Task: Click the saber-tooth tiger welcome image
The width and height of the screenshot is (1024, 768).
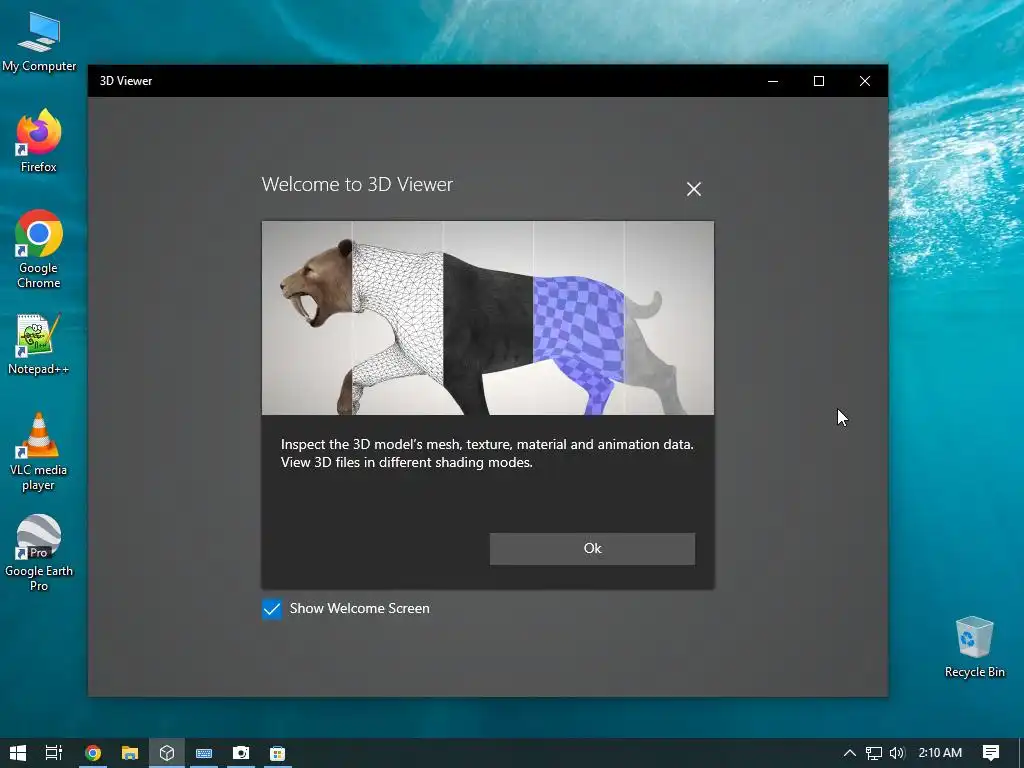Action: pyautogui.click(x=488, y=318)
